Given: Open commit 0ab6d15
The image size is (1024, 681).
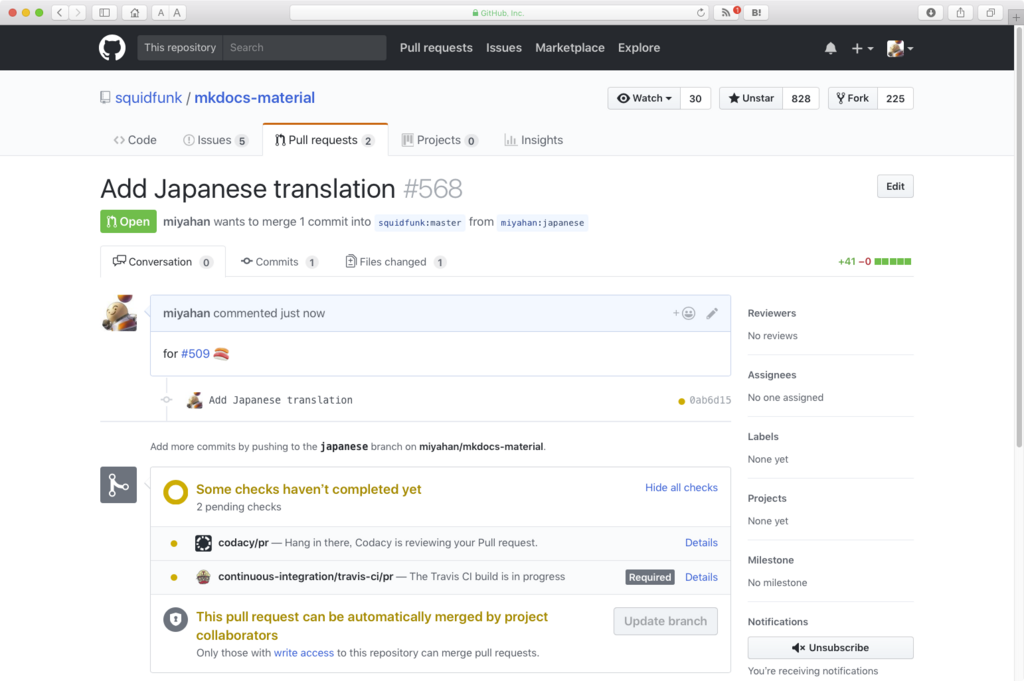Looking at the screenshot, I should pyautogui.click(x=710, y=400).
